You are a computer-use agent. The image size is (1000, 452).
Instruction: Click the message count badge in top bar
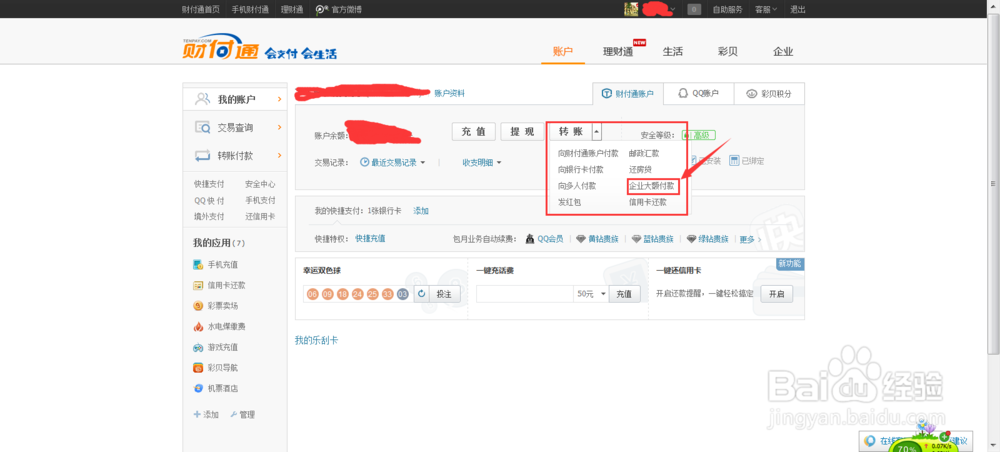click(x=695, y=10)
